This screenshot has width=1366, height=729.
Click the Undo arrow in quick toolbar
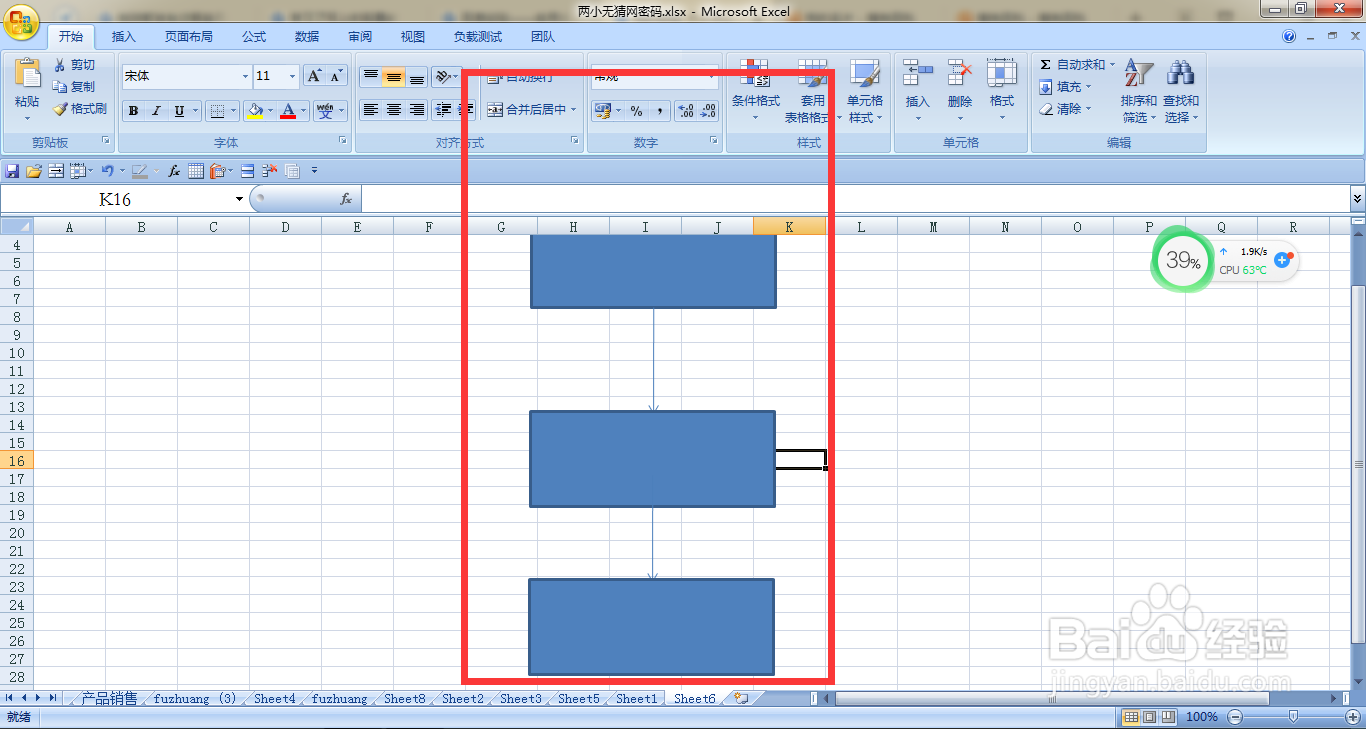107,171
